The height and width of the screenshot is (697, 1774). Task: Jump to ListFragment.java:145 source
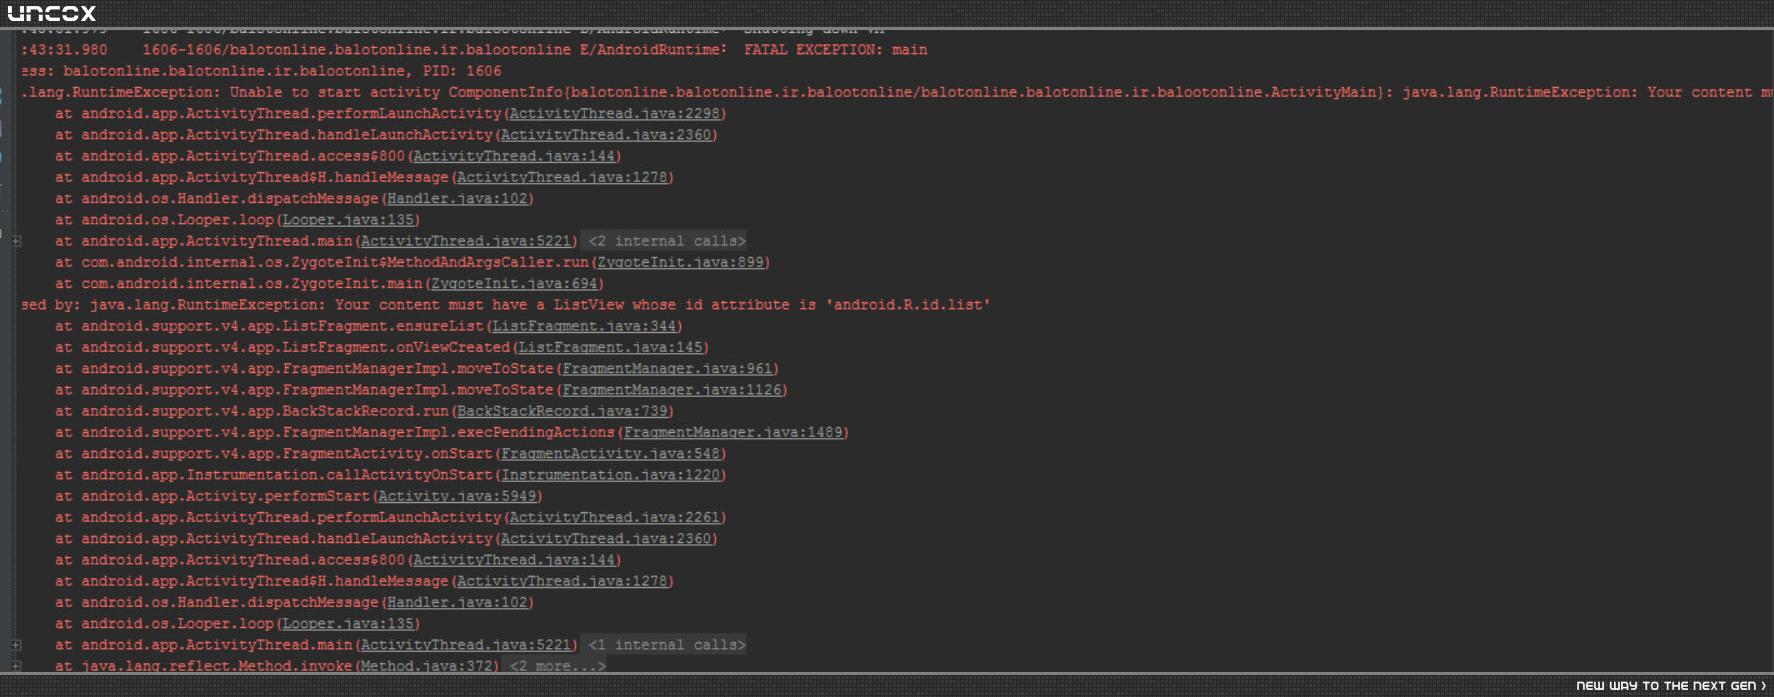pos(610,348)
